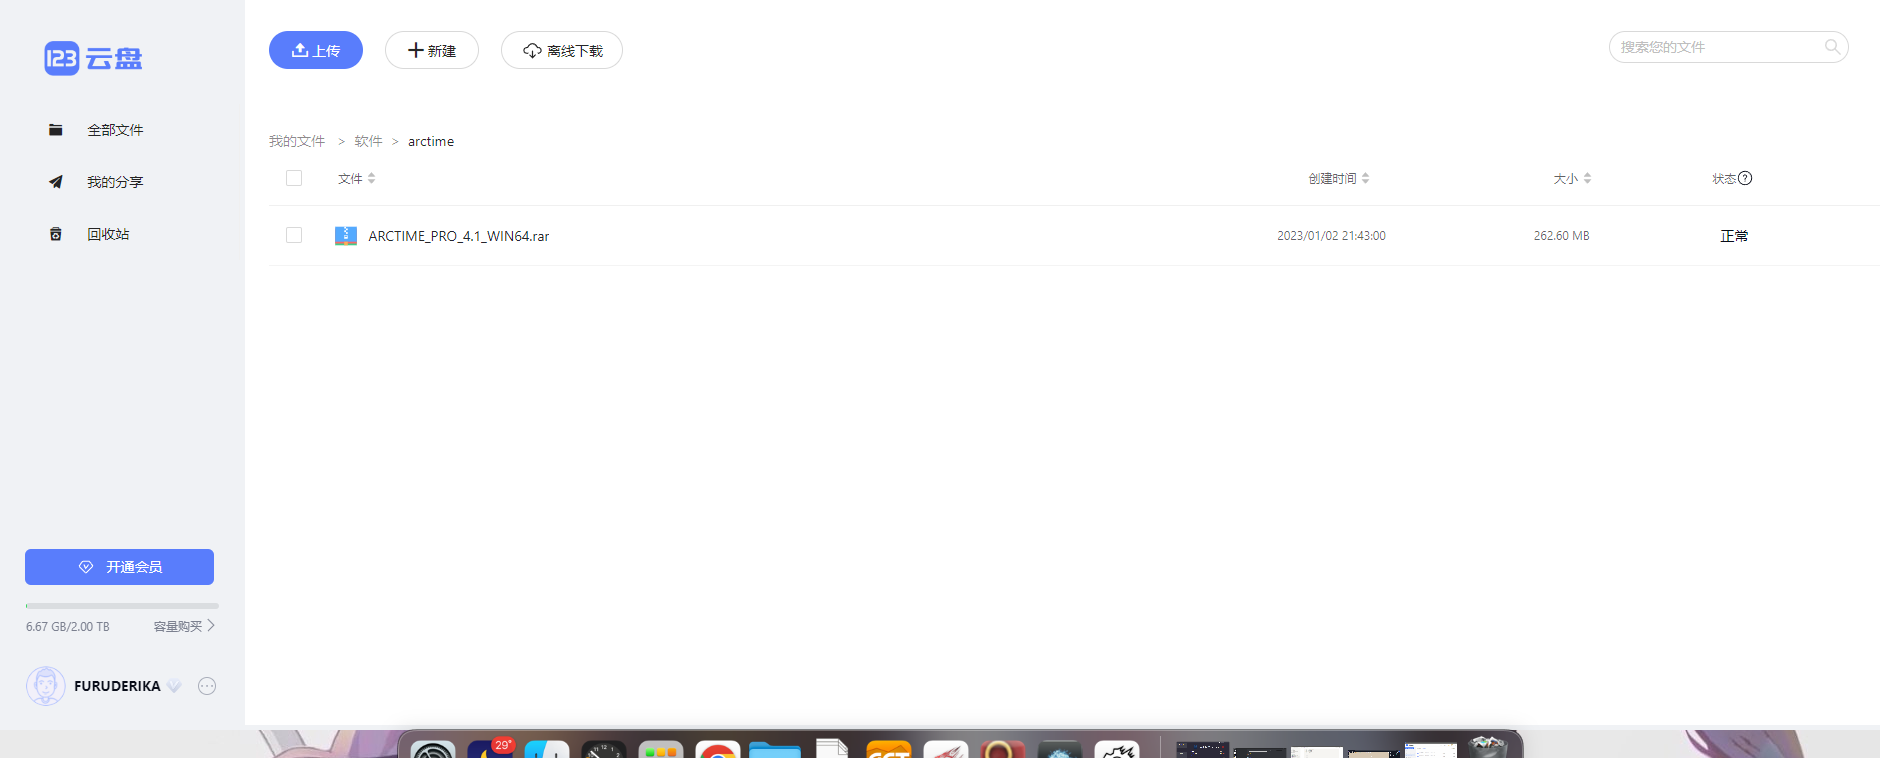
Task: Sort by 大小 column
Action: 1572,178
